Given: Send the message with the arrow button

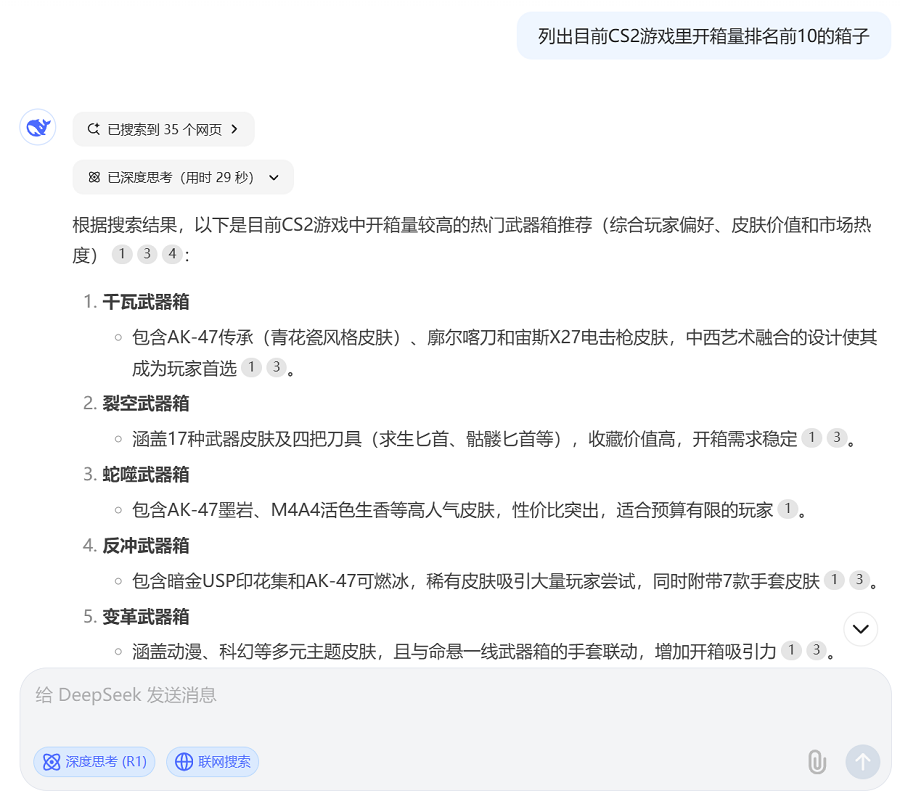Looking at the screenshot, I should pos(862,762).
